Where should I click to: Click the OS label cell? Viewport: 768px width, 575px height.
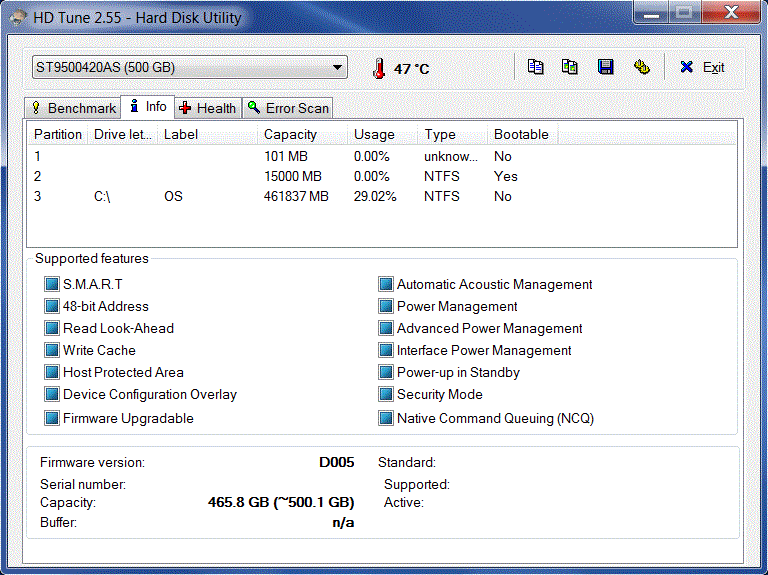173,196
